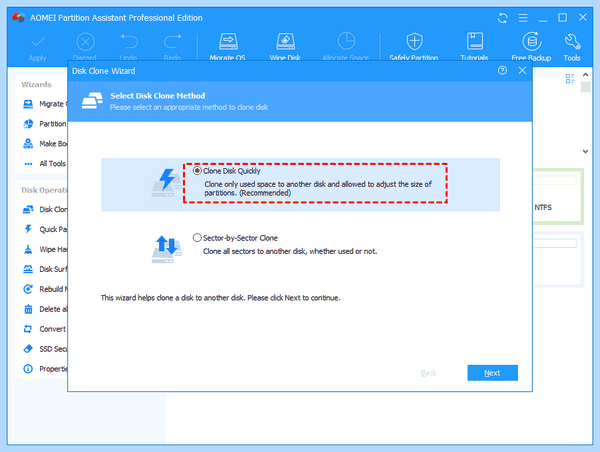This screenshot has width=600, height=452.
Task: Select the Clone Disk Quickly radio button
Action: 197,171
